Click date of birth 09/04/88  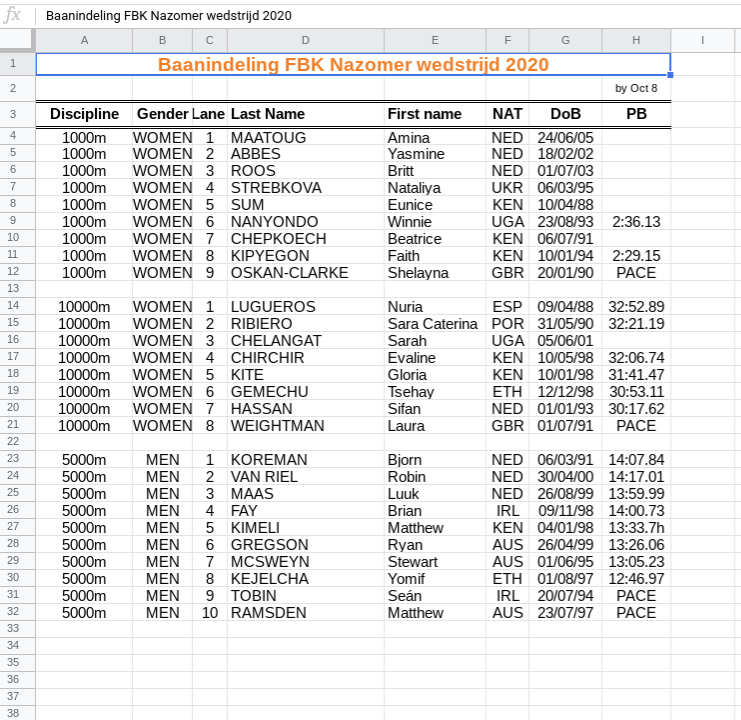coord(565,307)
